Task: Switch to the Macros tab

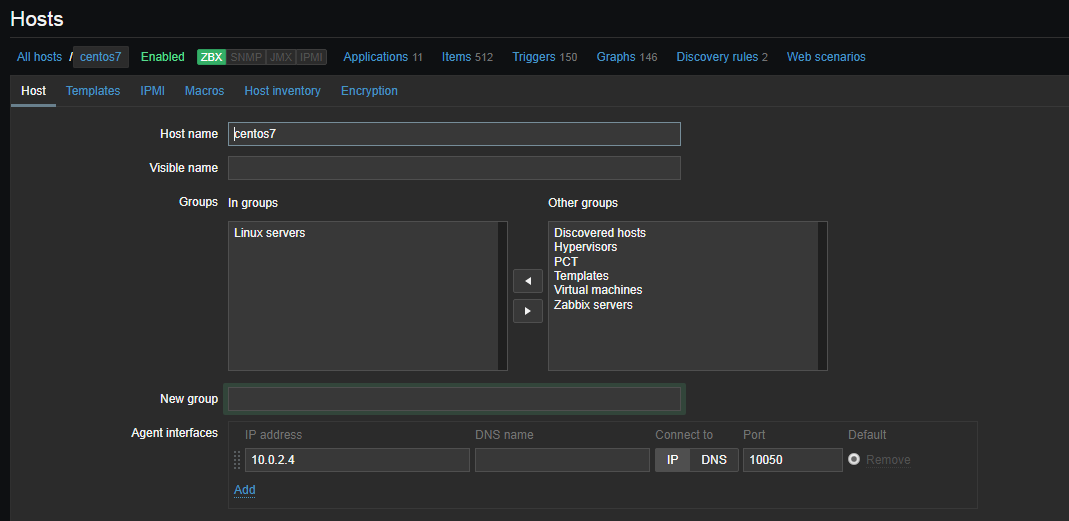Action: pos(204,91)
